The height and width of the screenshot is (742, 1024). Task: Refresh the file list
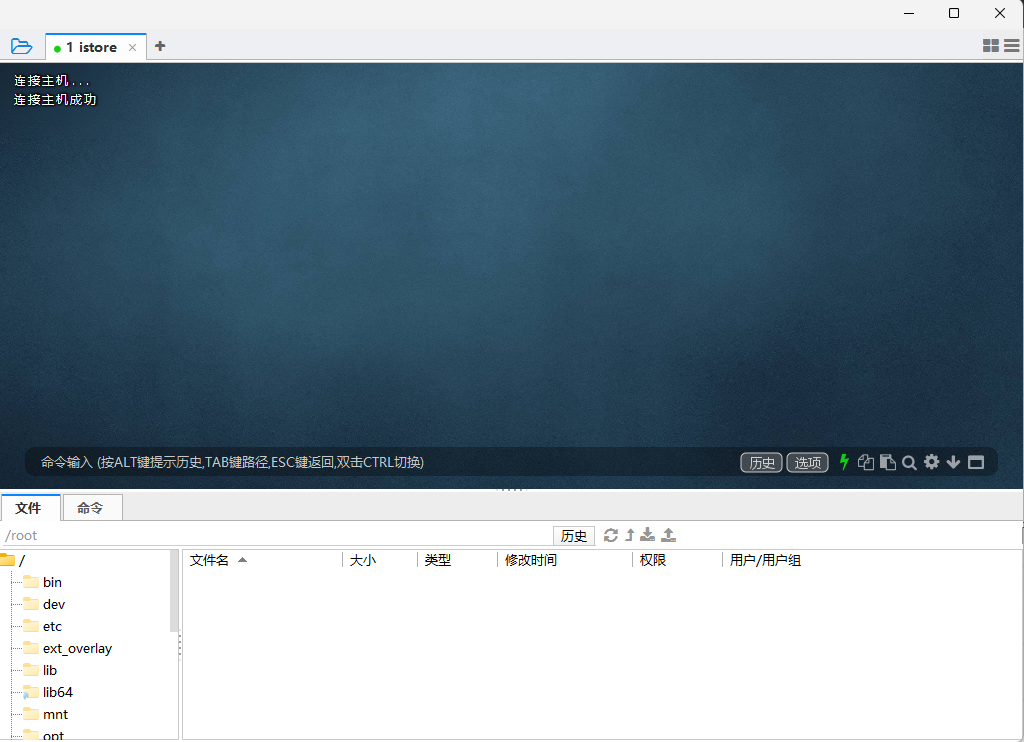click(x=611, y=535)
